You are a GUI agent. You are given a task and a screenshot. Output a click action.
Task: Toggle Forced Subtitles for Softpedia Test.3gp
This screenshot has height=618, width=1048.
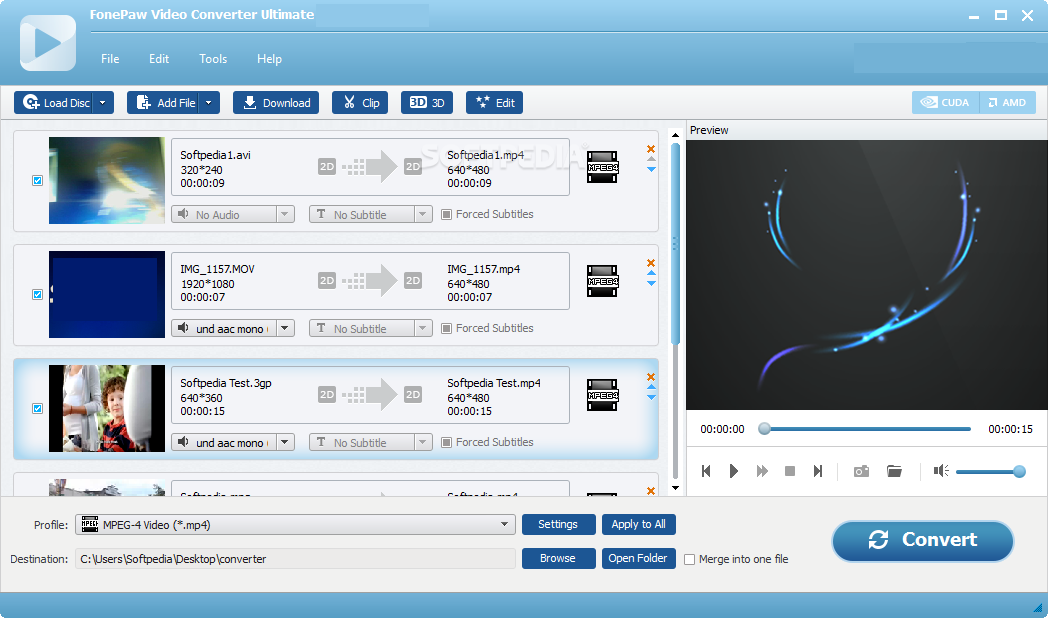446,442
